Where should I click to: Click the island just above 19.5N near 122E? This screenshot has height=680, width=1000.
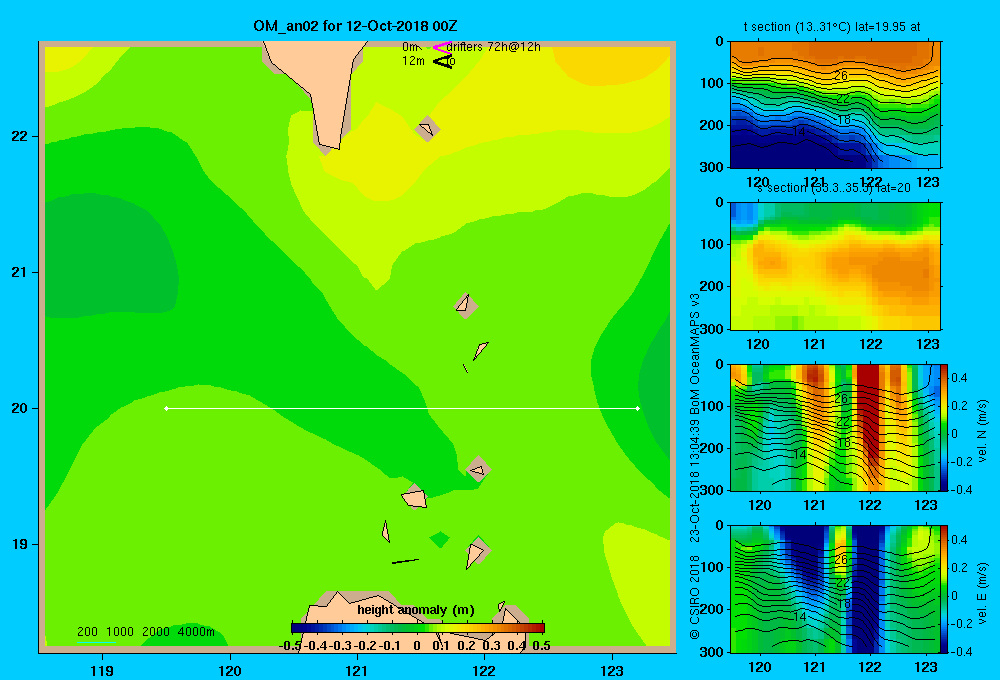click(478, 470)
